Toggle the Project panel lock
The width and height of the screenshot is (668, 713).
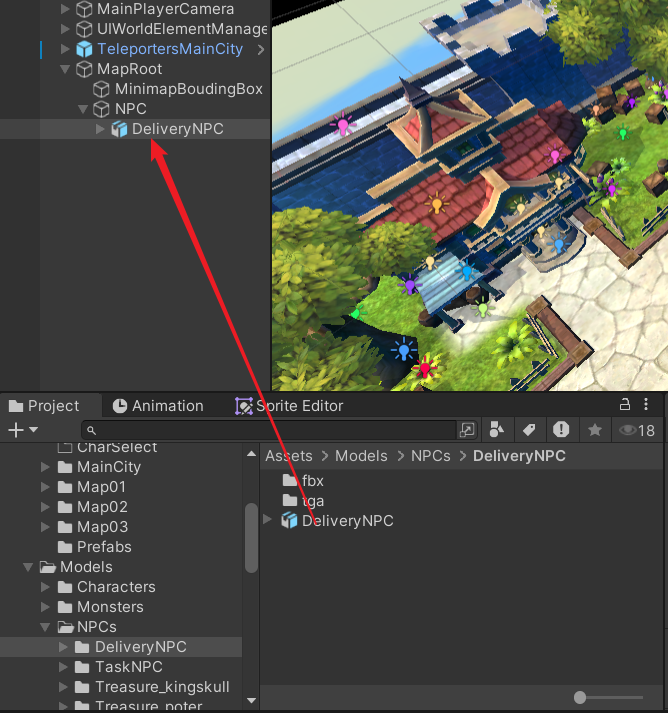pos(625,405)
